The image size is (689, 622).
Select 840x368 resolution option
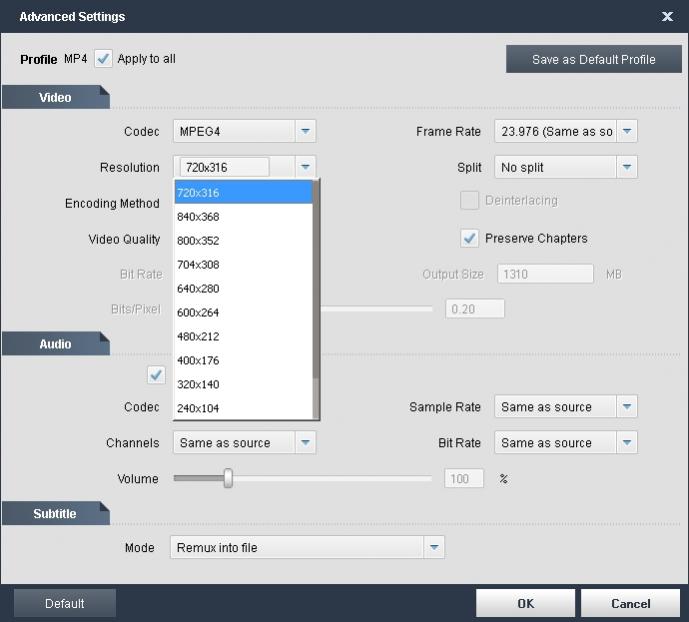coord(243,217)
